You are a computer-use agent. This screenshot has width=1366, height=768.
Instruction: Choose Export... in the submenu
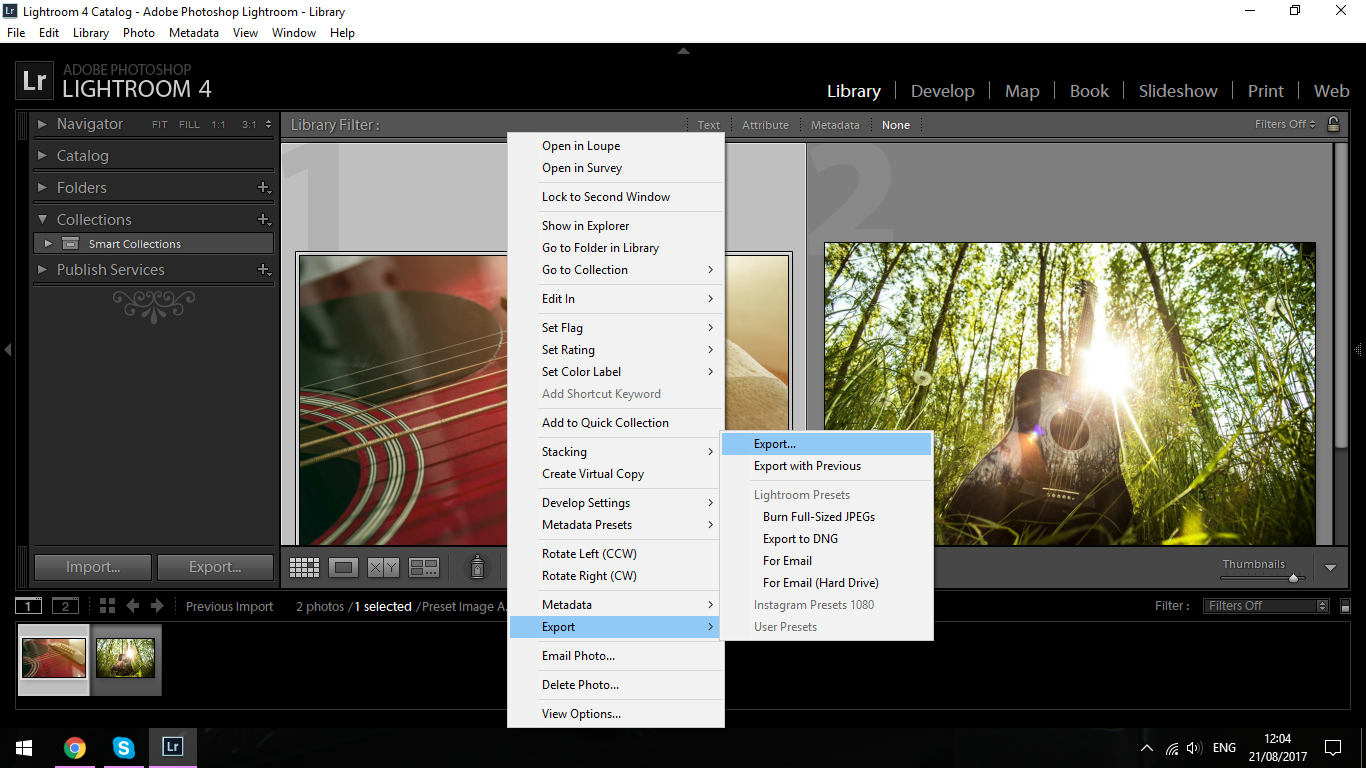coord(827,444)
